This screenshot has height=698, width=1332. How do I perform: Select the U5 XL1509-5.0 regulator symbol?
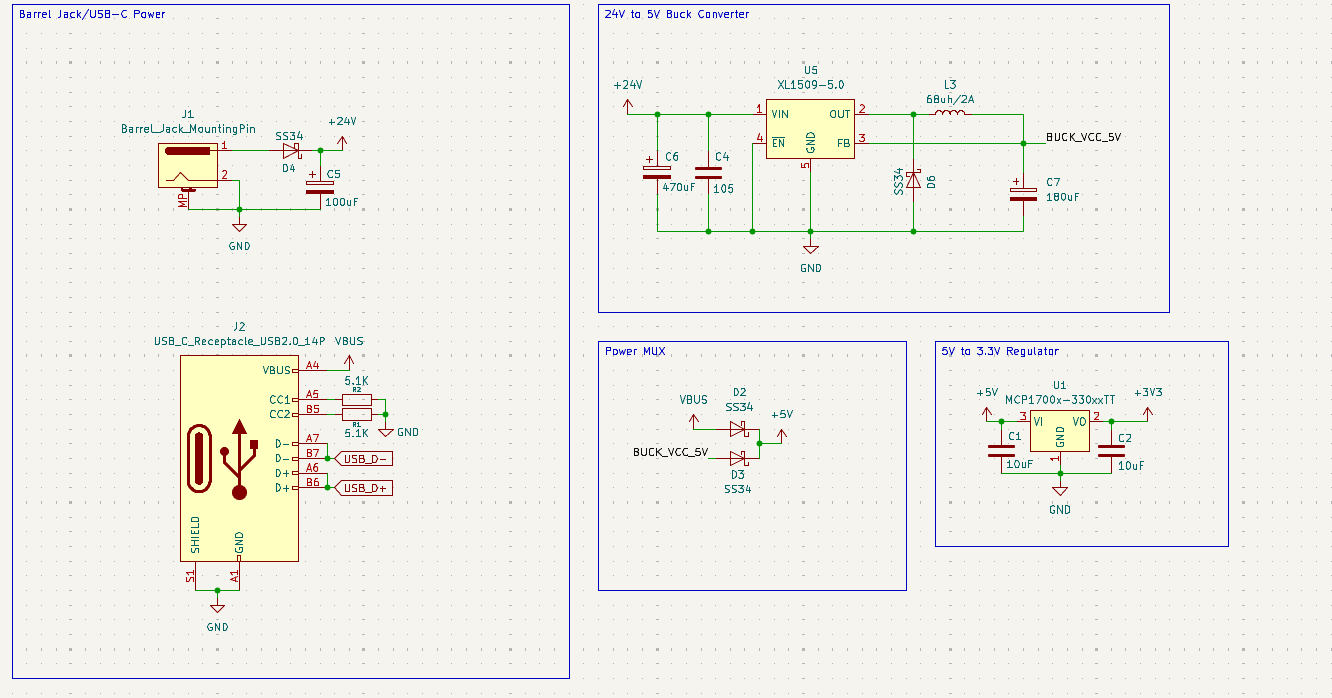coord(810,129)
